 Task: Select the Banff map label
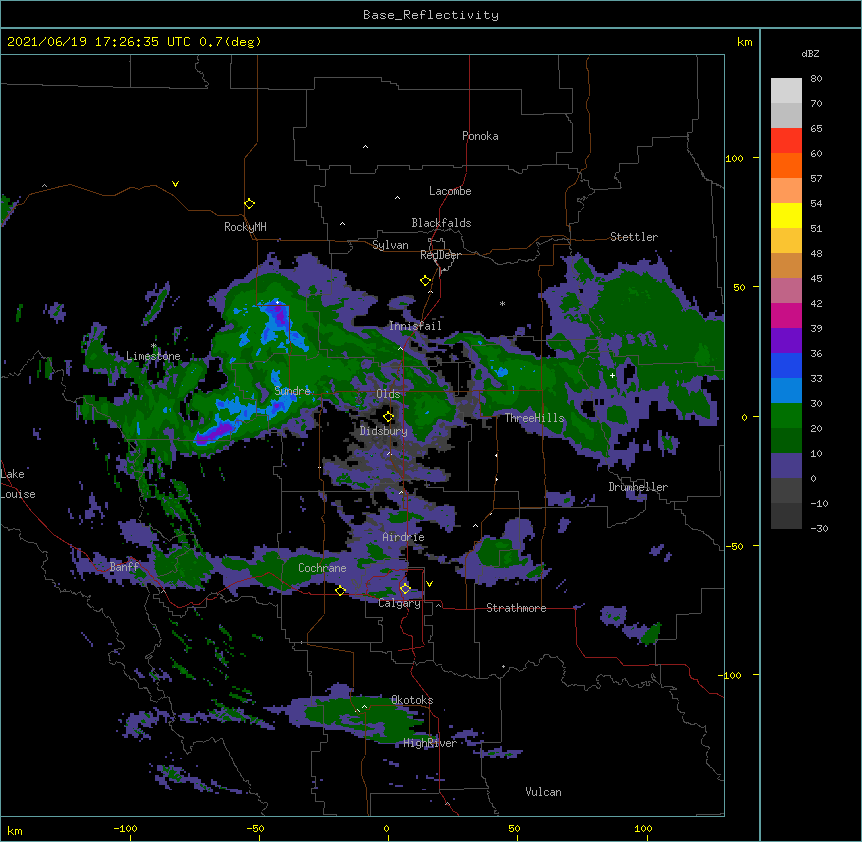pyautogui.click(x=124, y=567)
